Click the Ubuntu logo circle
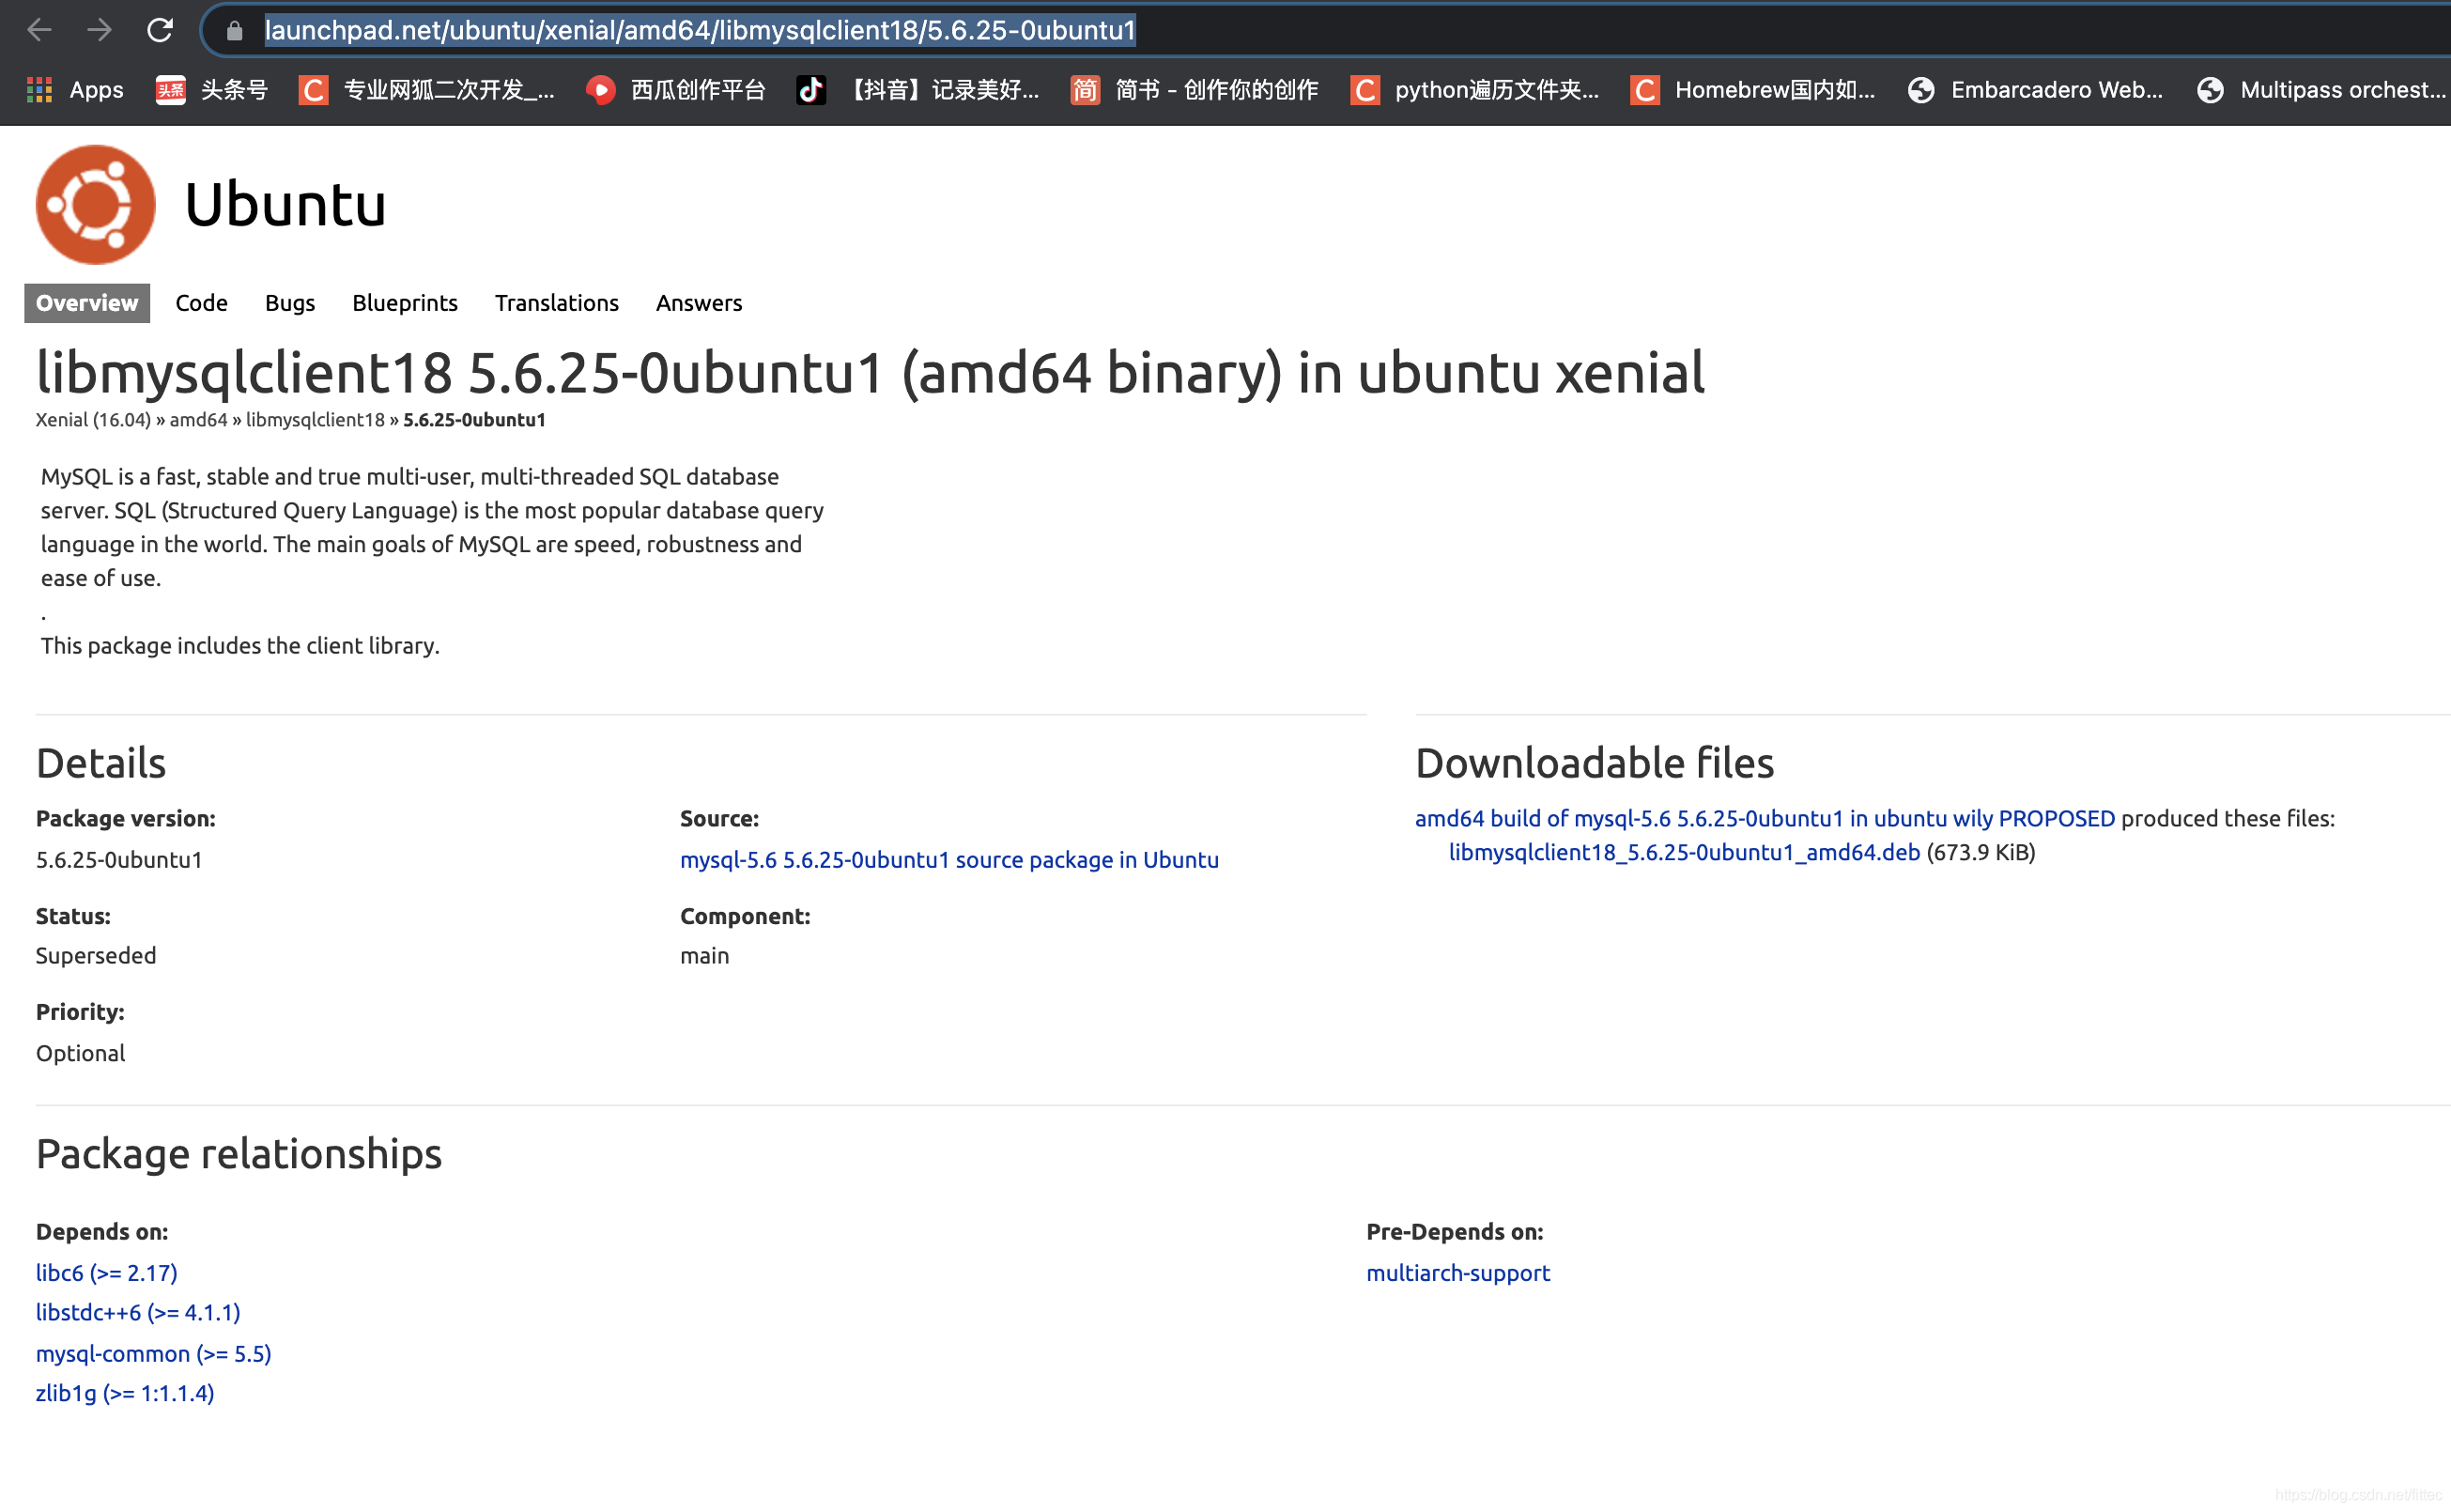 (x=96, y=204)
